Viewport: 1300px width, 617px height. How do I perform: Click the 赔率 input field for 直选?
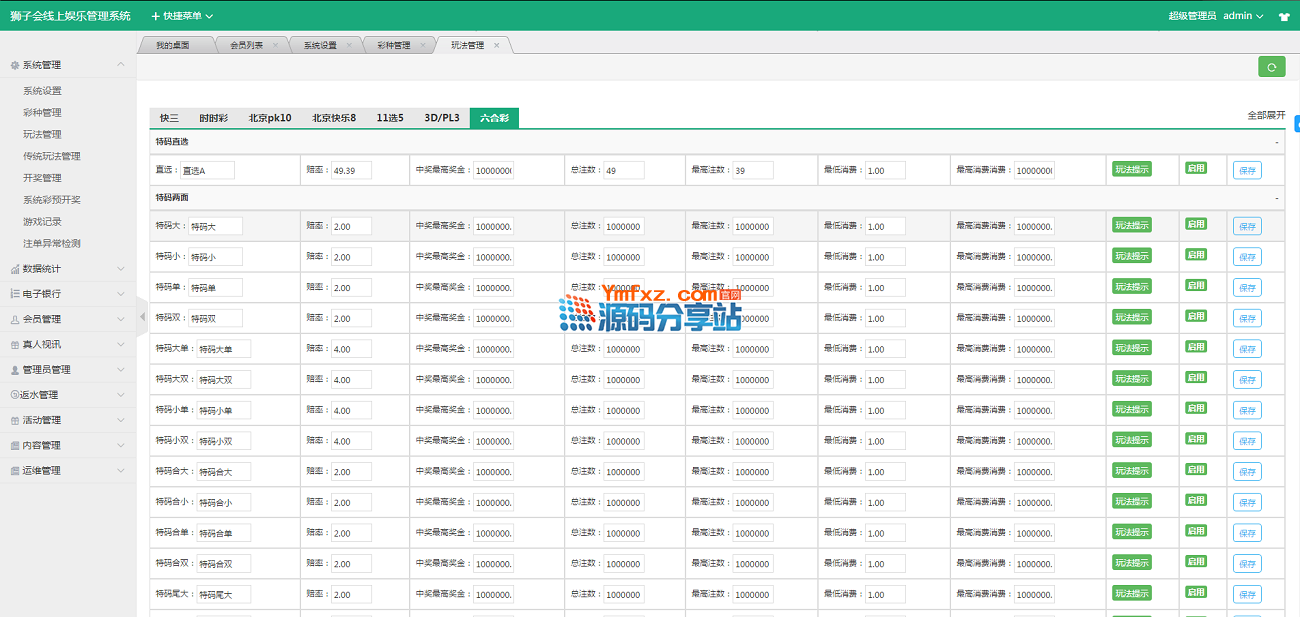[x=351, y=171]
